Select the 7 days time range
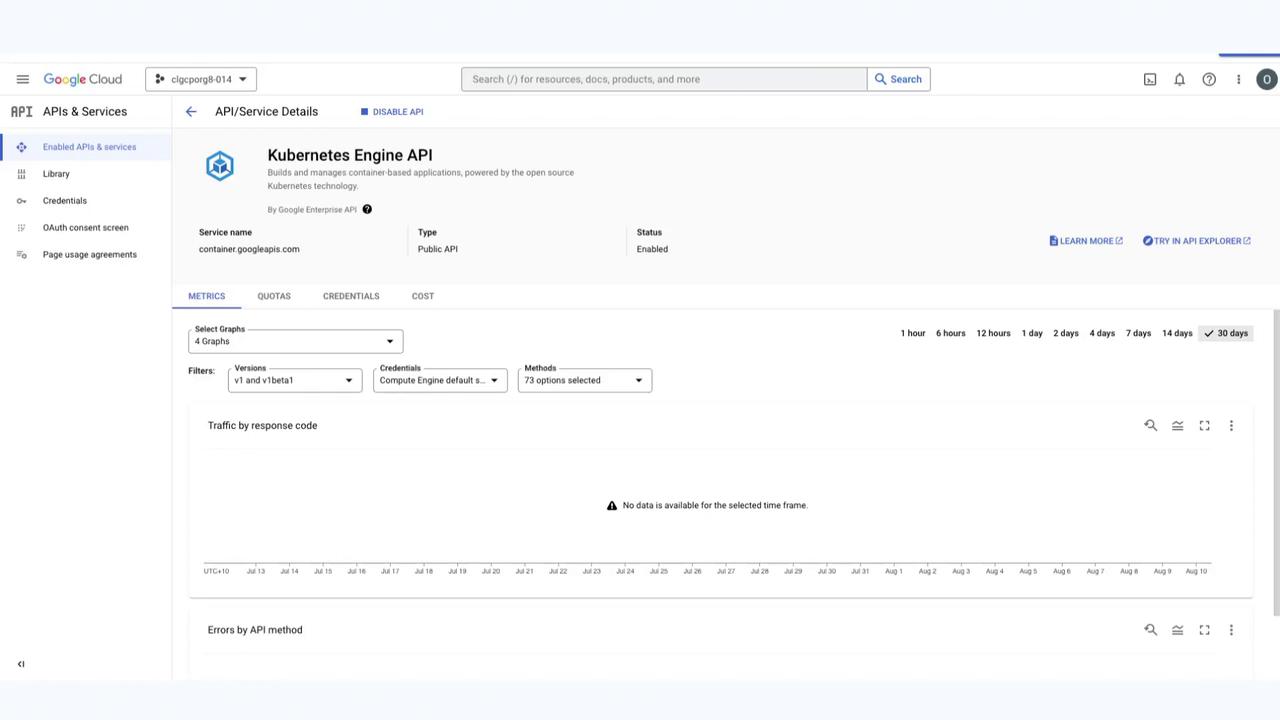The image size is (1280, 720). coord(1138,333)
